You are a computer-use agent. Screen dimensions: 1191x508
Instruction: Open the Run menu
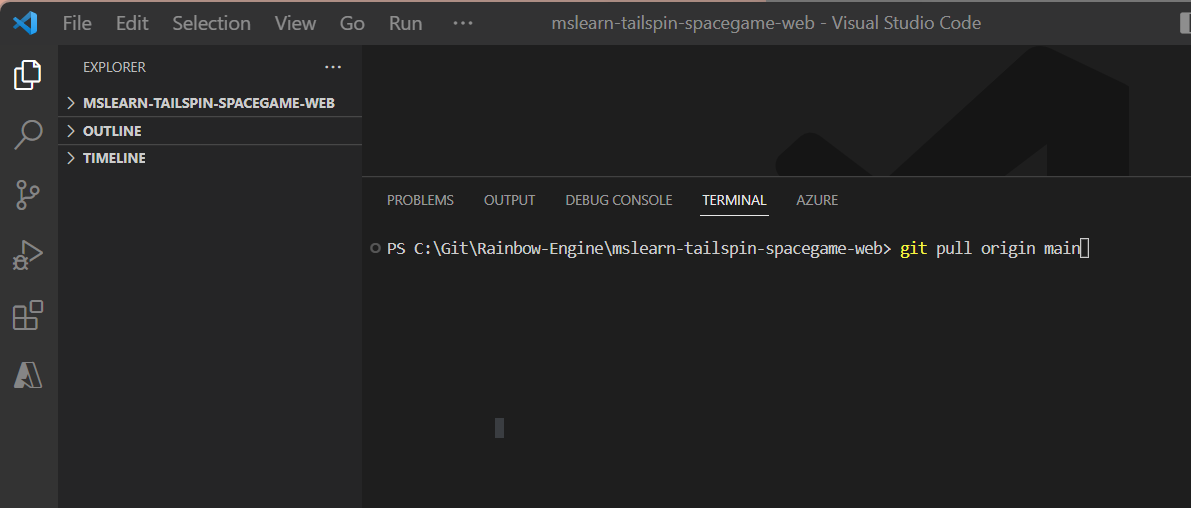(406, 24)
